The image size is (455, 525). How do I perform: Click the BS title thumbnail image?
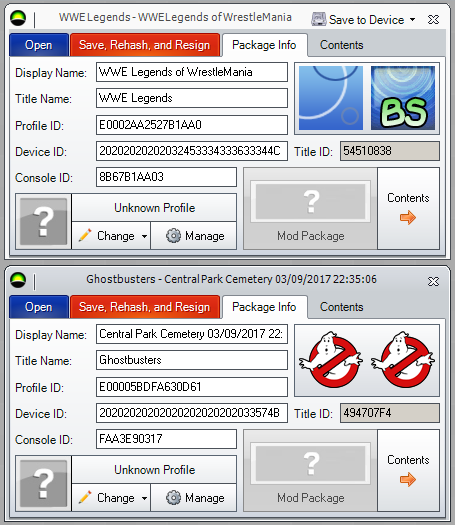(x=403, y=98)
